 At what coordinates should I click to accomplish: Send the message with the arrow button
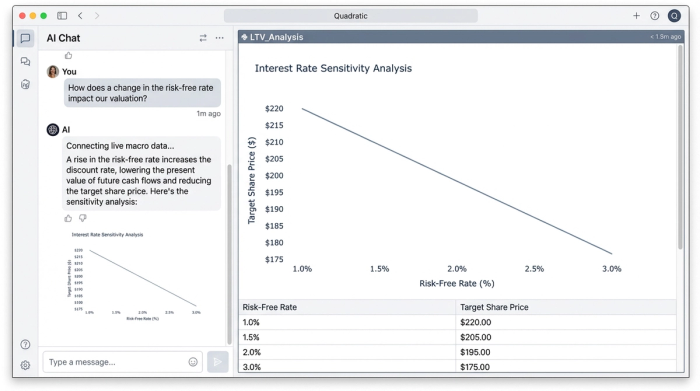tap(218, 362)
